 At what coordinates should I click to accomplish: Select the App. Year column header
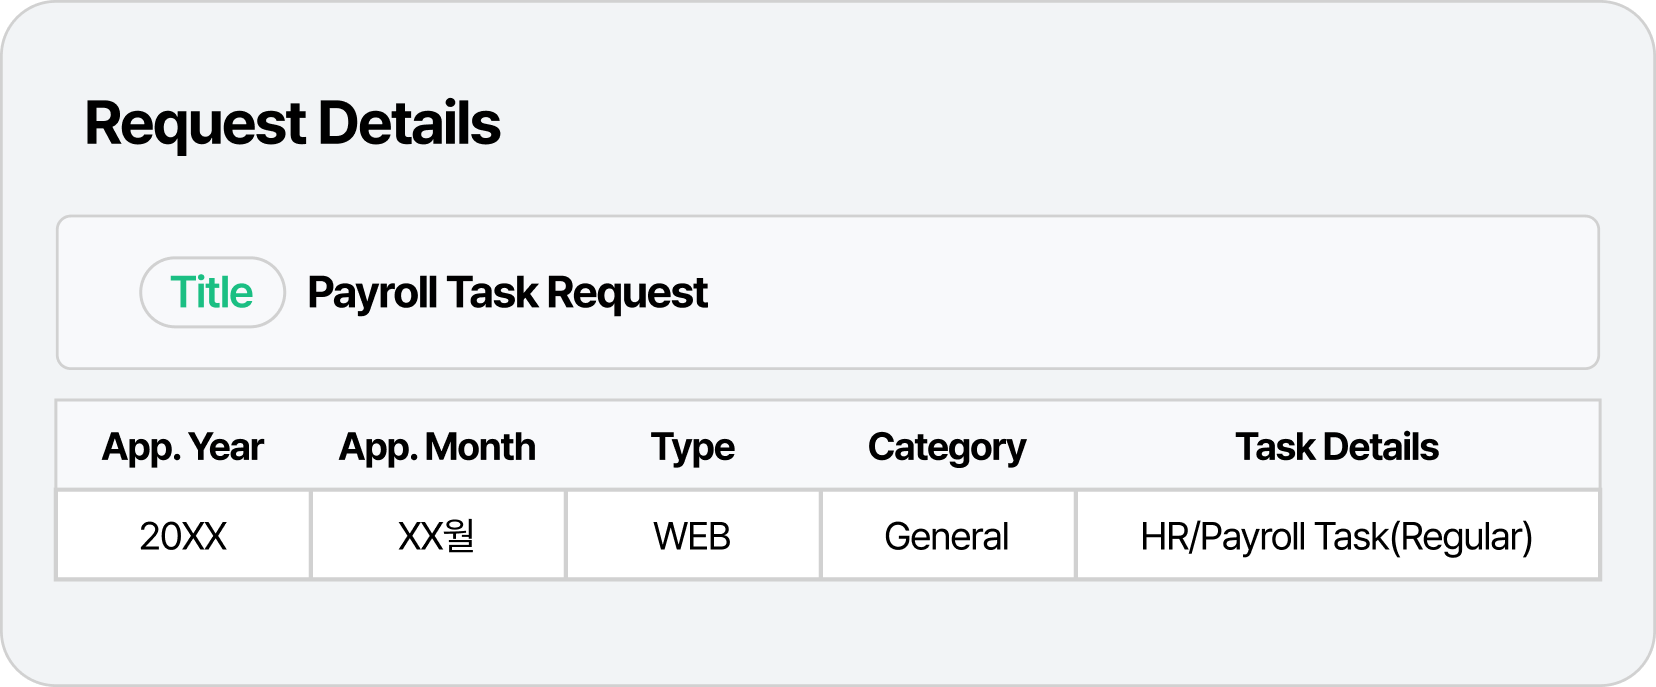pos(183,447)
